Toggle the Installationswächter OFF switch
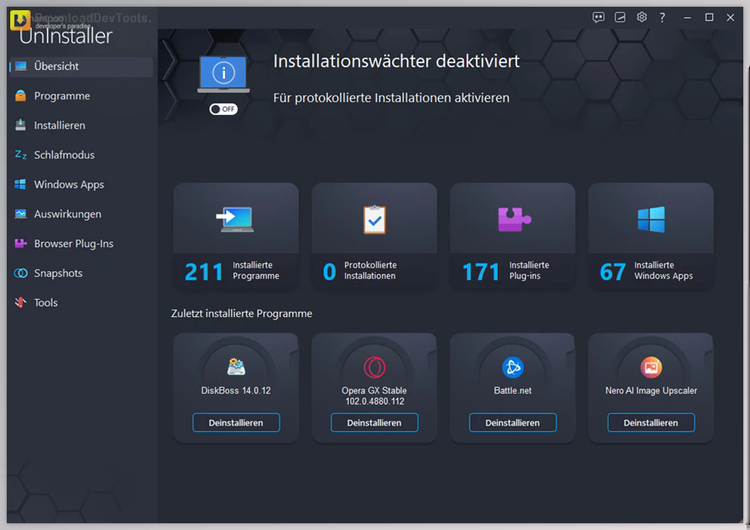This screenshot has height=530, width=750. (x=223, y=109)
